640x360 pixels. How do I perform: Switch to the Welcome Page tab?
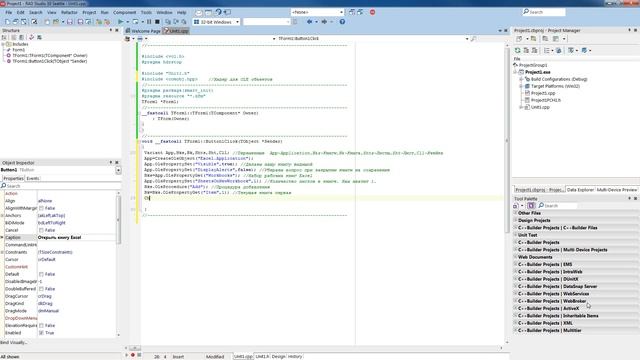pos(143,31)
